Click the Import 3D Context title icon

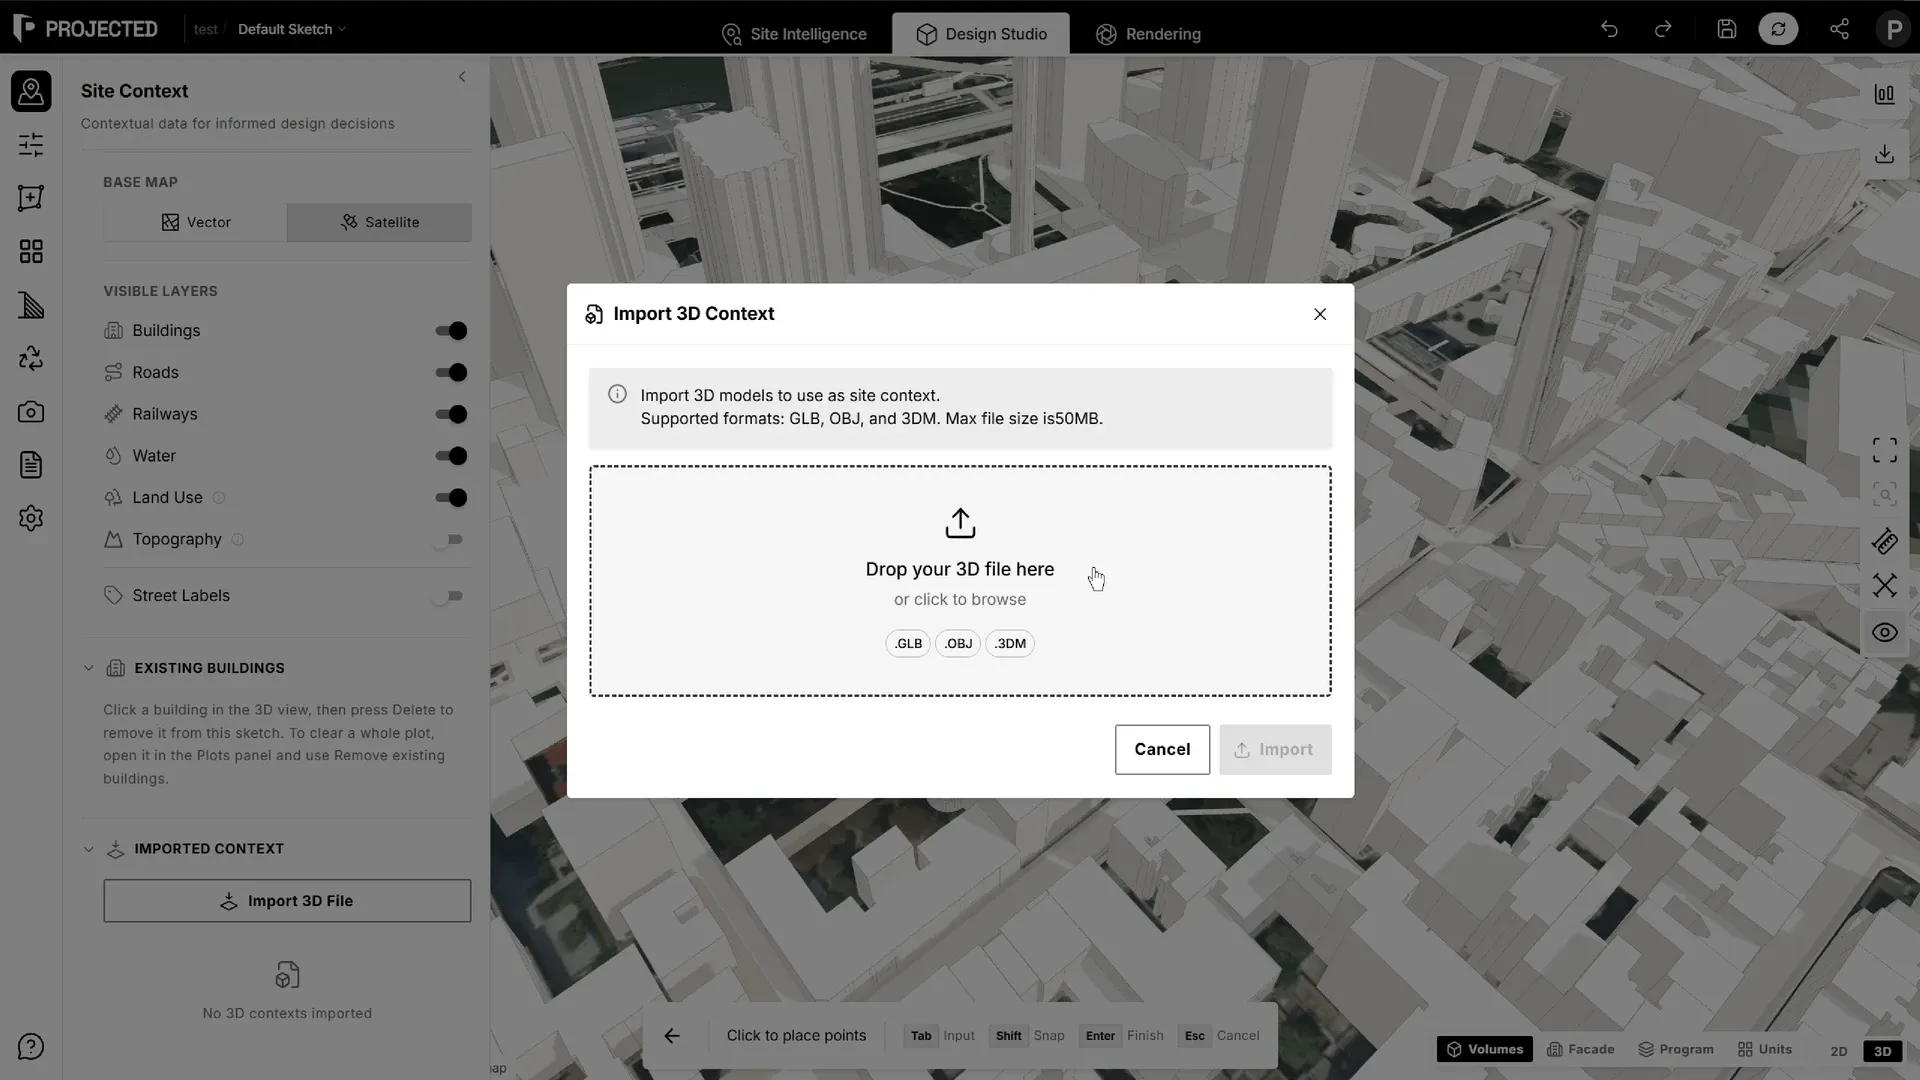tap(594, 315)
